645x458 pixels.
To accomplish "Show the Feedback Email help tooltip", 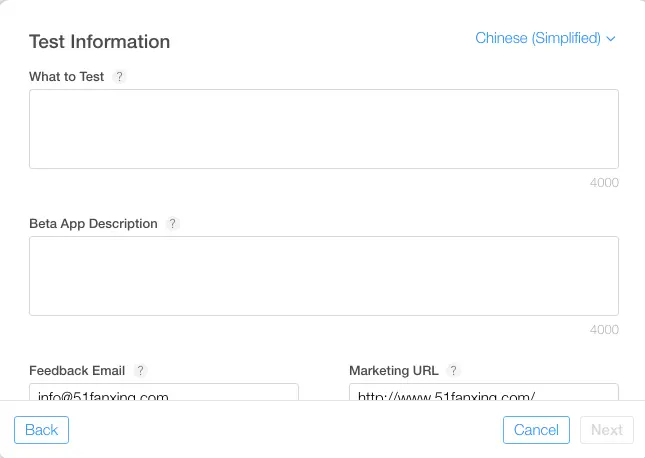I will pyautogui.click(x=140, y=370).
